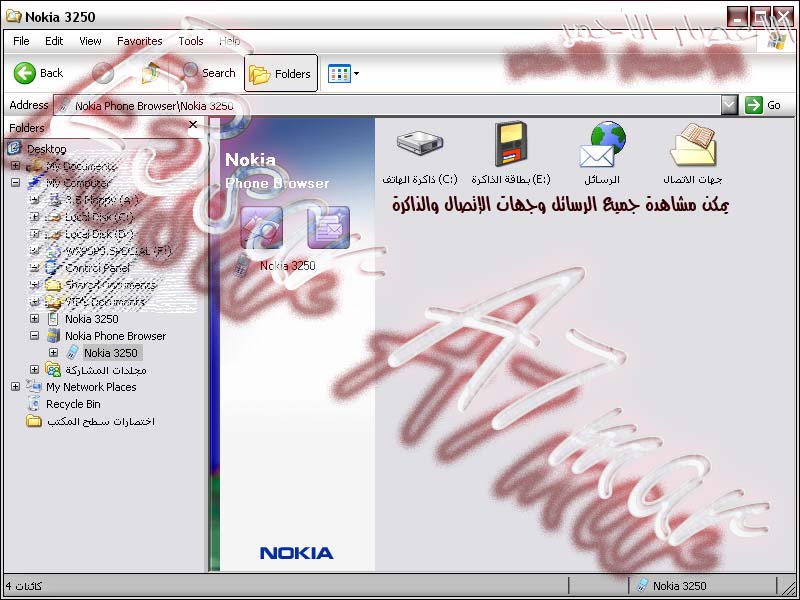The image size is (800, 600).
Task: Click the Nokia Phone Browser tree icon
Action: tap(53, 336)
